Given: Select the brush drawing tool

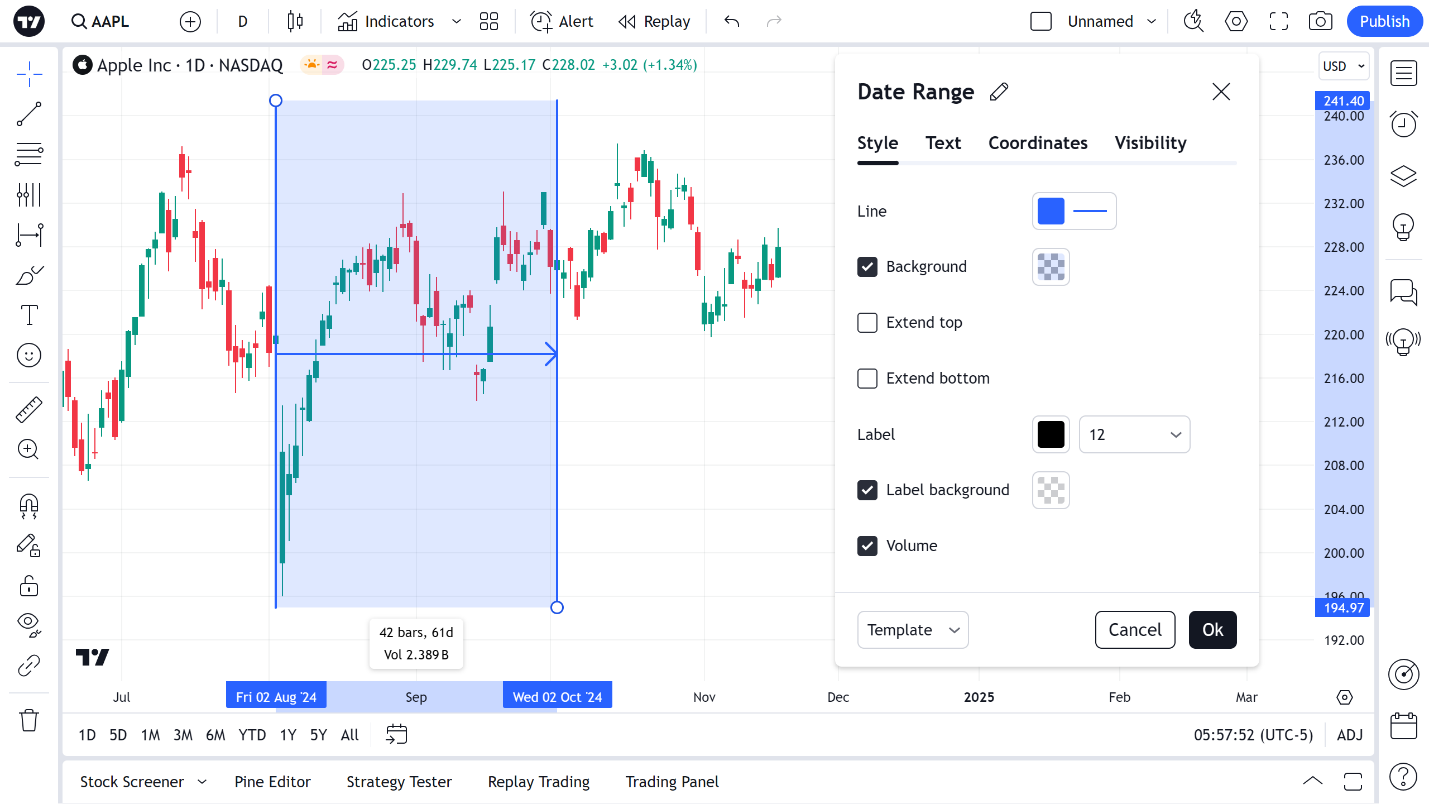Looking at the screenshot, I should coord(29,276).
